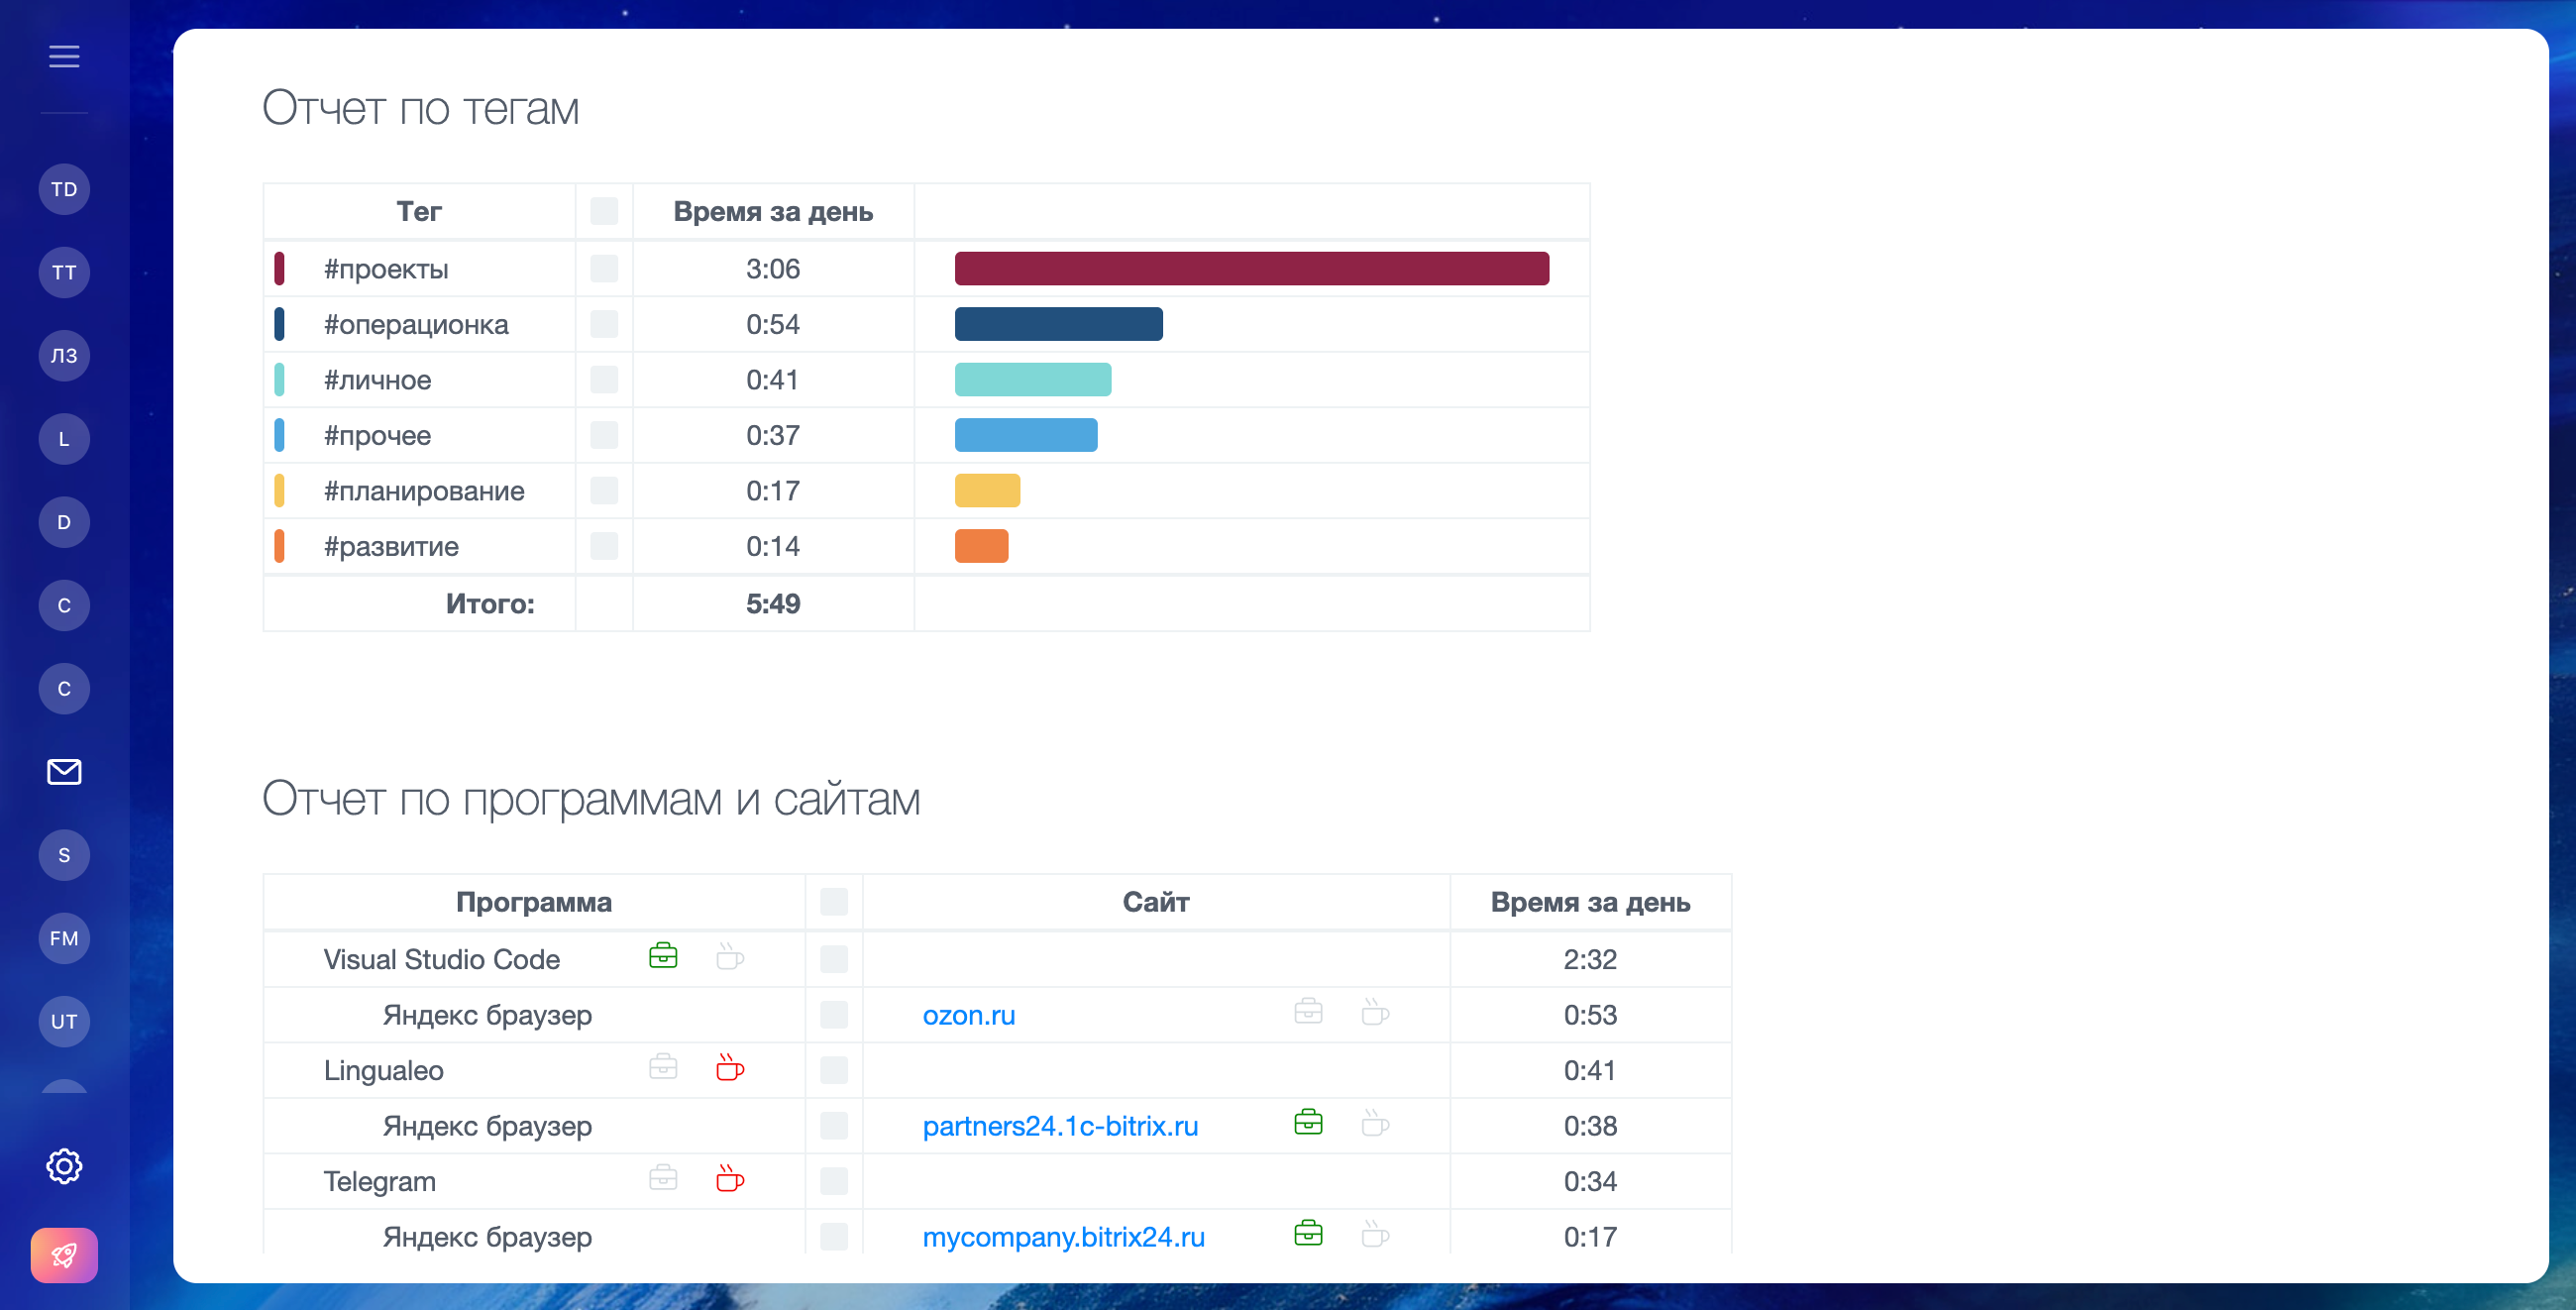
Task: Mark ozon.ru as work (briefcase icon)
Action: click(x=1308, y=1012)
